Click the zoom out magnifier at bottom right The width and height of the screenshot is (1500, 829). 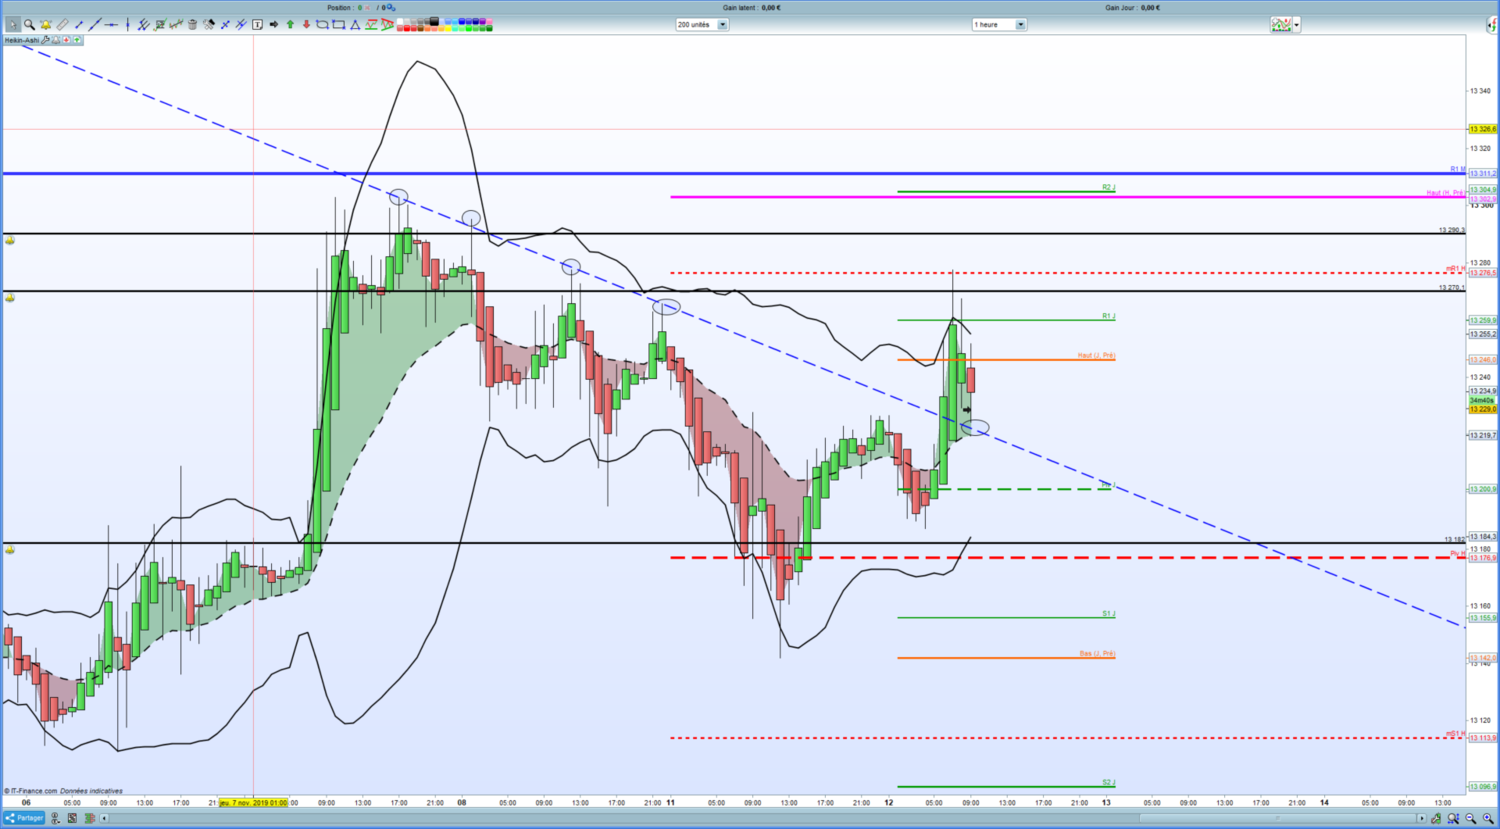point(1471,818)
